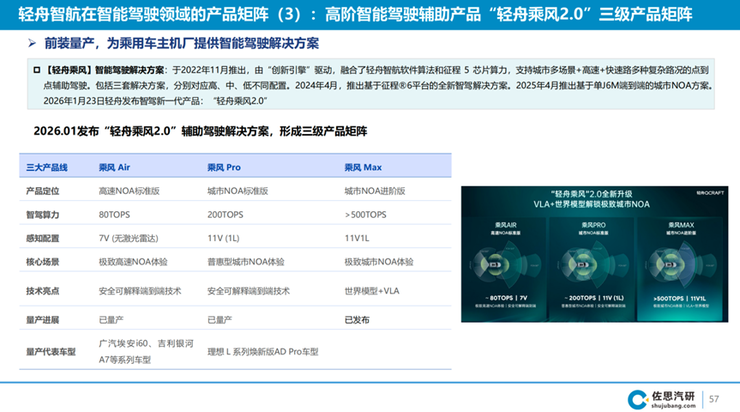Viewport: 740px width, 412px height.
Task: Select cell 理想 L 系列焕新版AD Pro车型
Action: coord(262,352)
